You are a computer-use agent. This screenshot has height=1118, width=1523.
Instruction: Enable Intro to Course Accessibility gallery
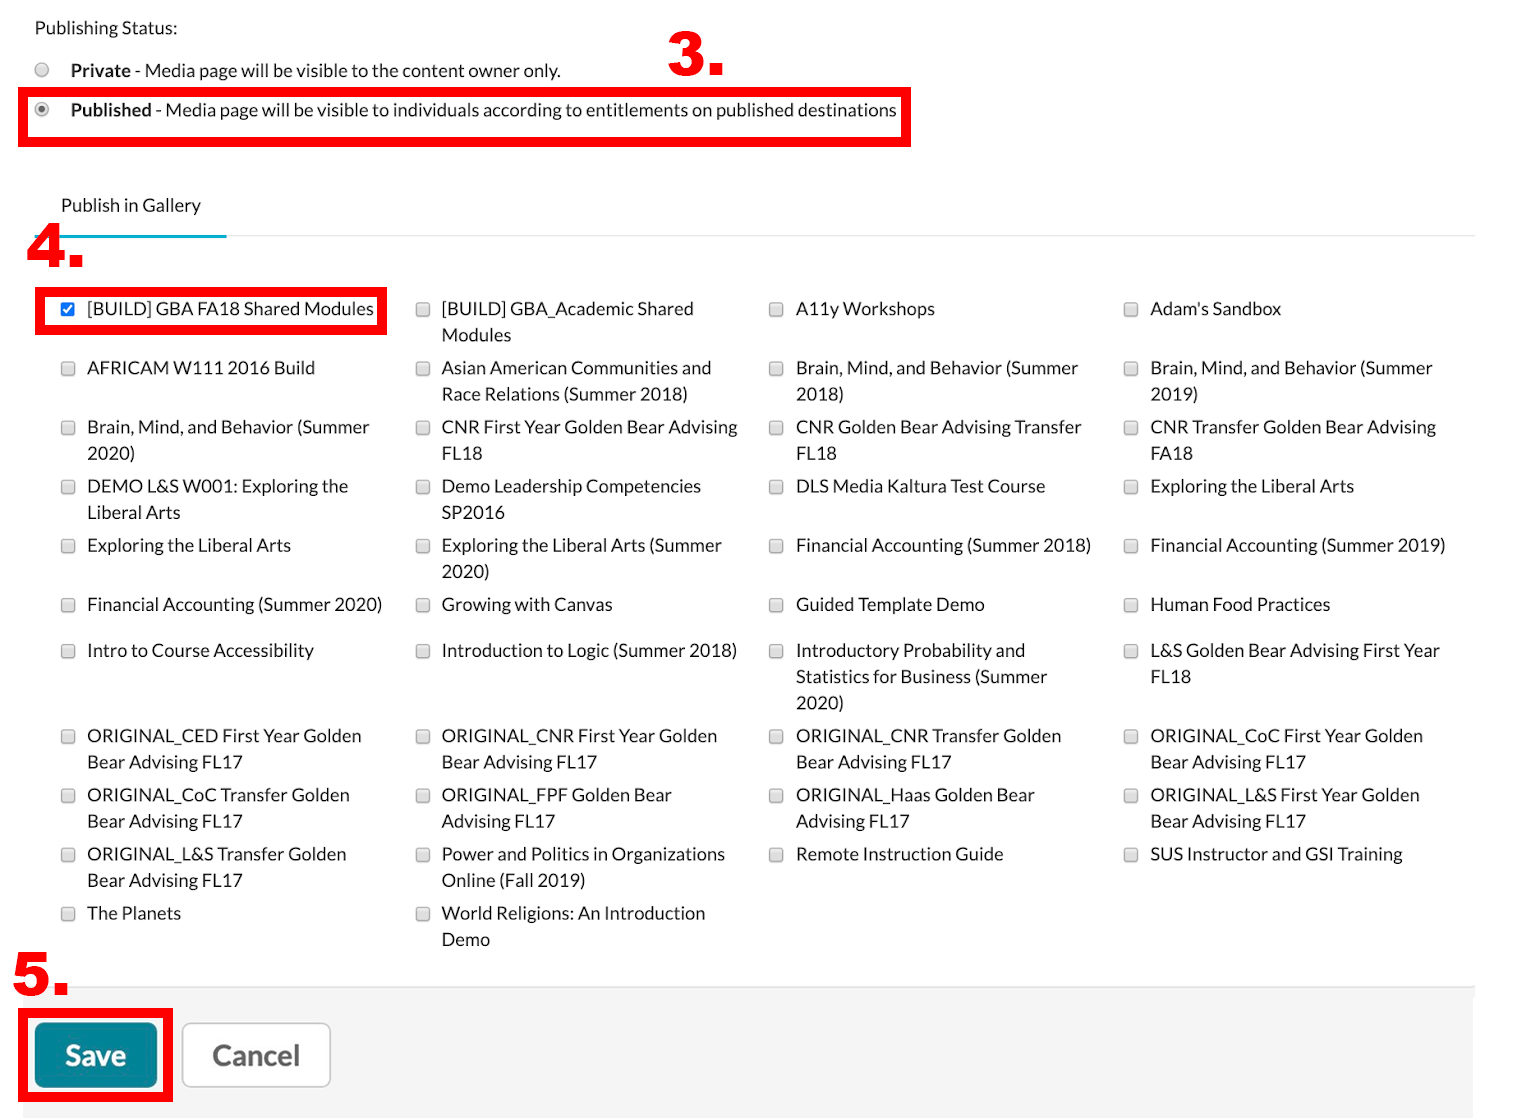click(68, 650)
